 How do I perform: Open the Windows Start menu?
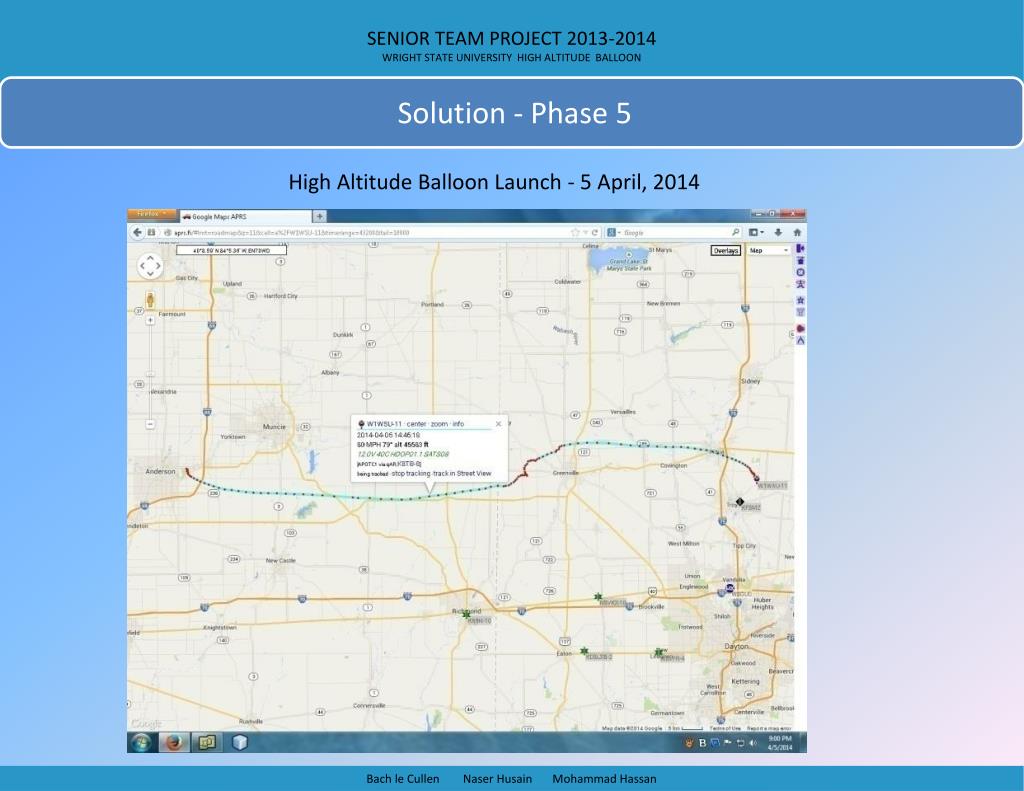click(142, 743)
